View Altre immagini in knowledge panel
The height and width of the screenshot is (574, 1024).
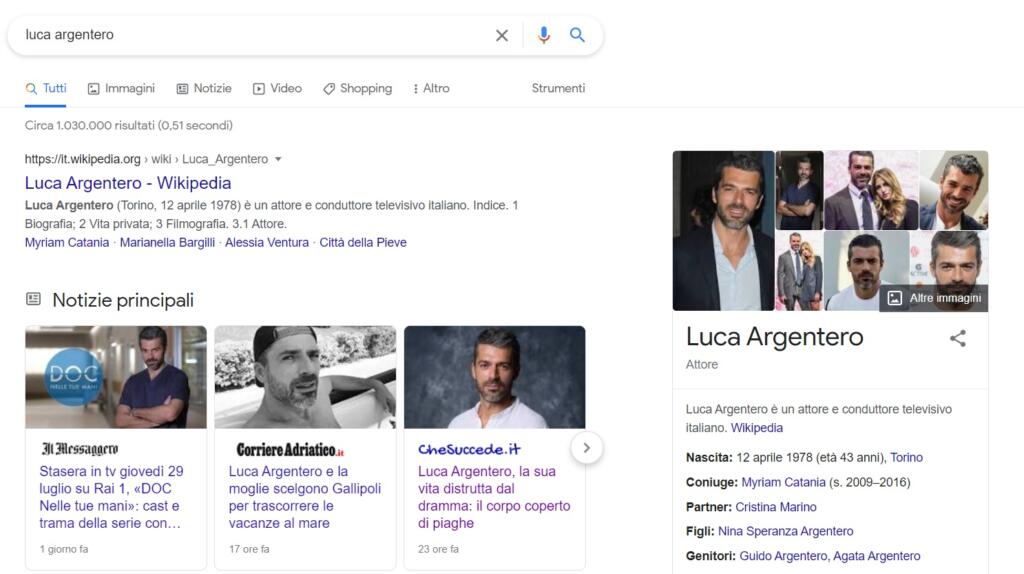(x=934, y=298)
